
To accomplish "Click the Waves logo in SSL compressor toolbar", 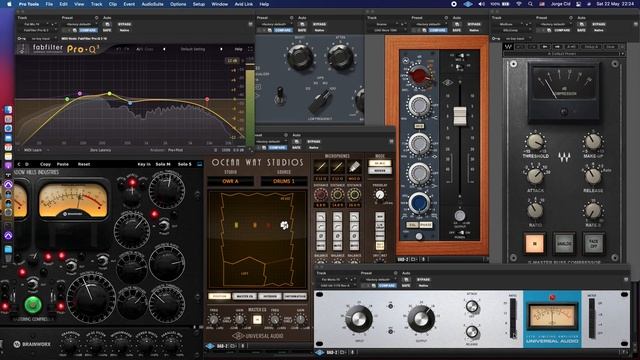I will [508, 47].
